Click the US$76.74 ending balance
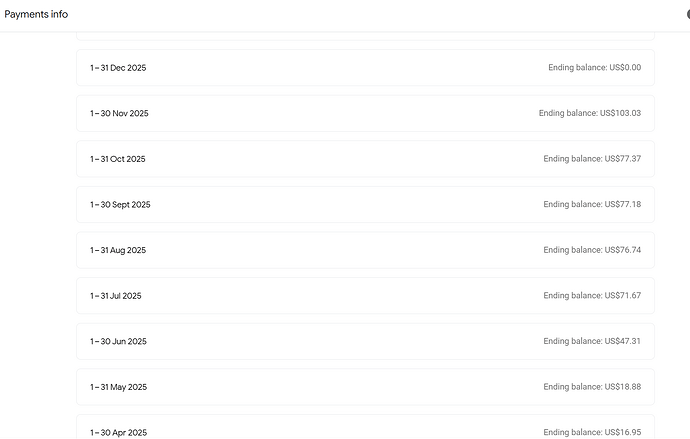Screen dimensions: 690x439 click(592, 250)
